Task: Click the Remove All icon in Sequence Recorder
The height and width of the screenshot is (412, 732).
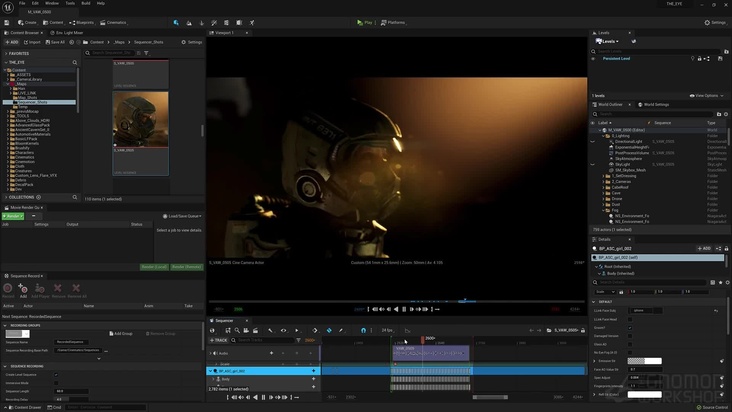Action: click(74, 288)
